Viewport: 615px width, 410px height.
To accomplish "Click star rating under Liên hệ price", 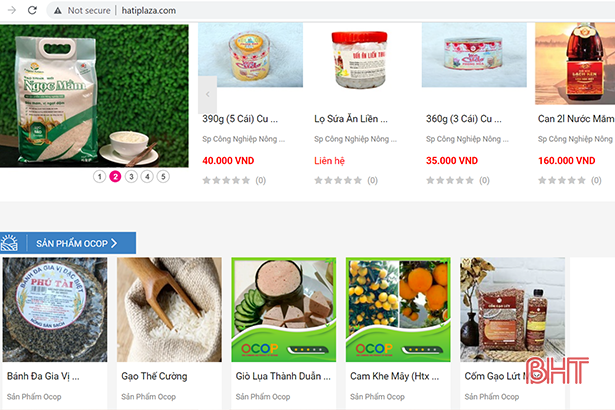I will (338, 180).
